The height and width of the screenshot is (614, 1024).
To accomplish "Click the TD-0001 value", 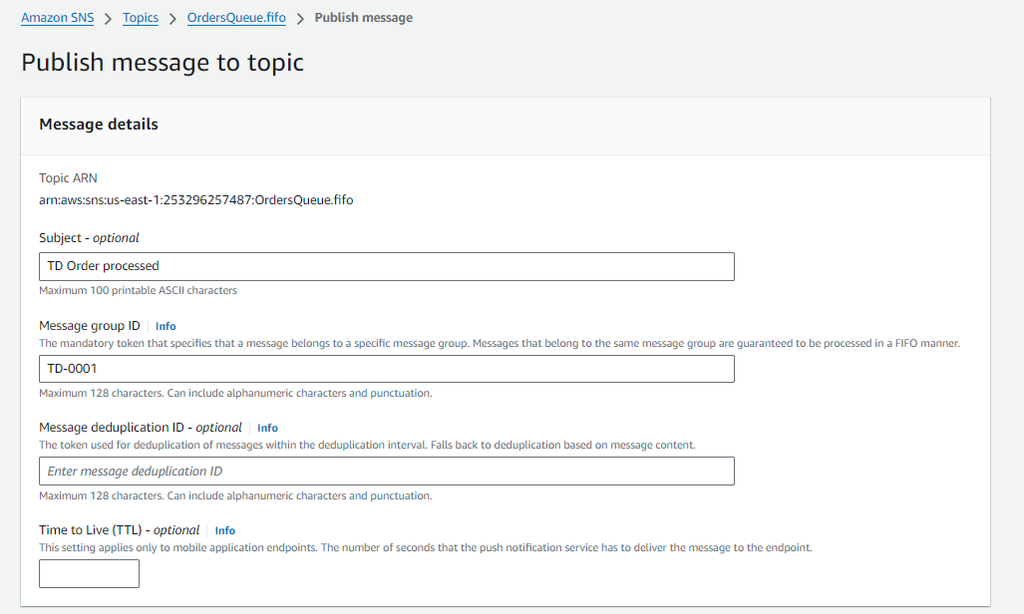I will pos(72,368).
